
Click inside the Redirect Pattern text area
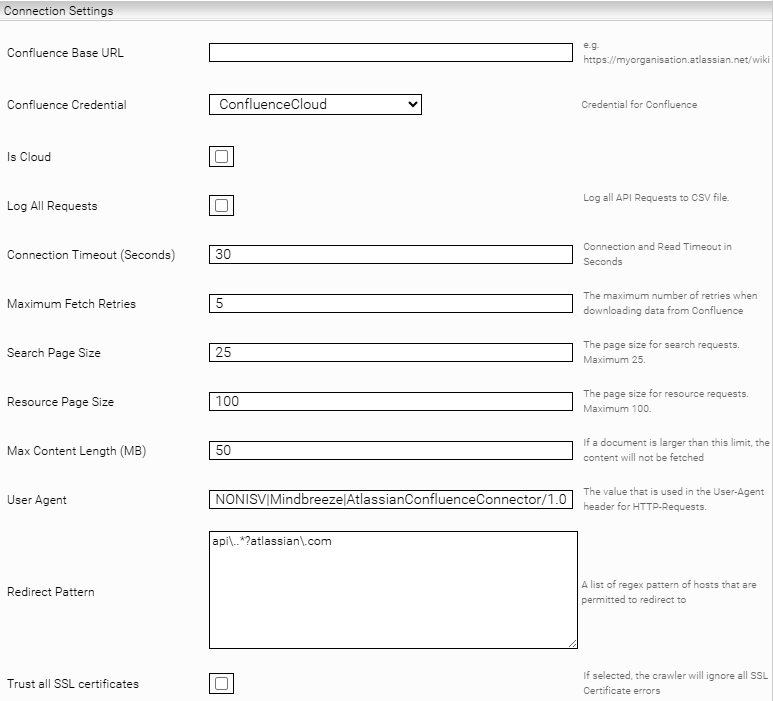392,590
